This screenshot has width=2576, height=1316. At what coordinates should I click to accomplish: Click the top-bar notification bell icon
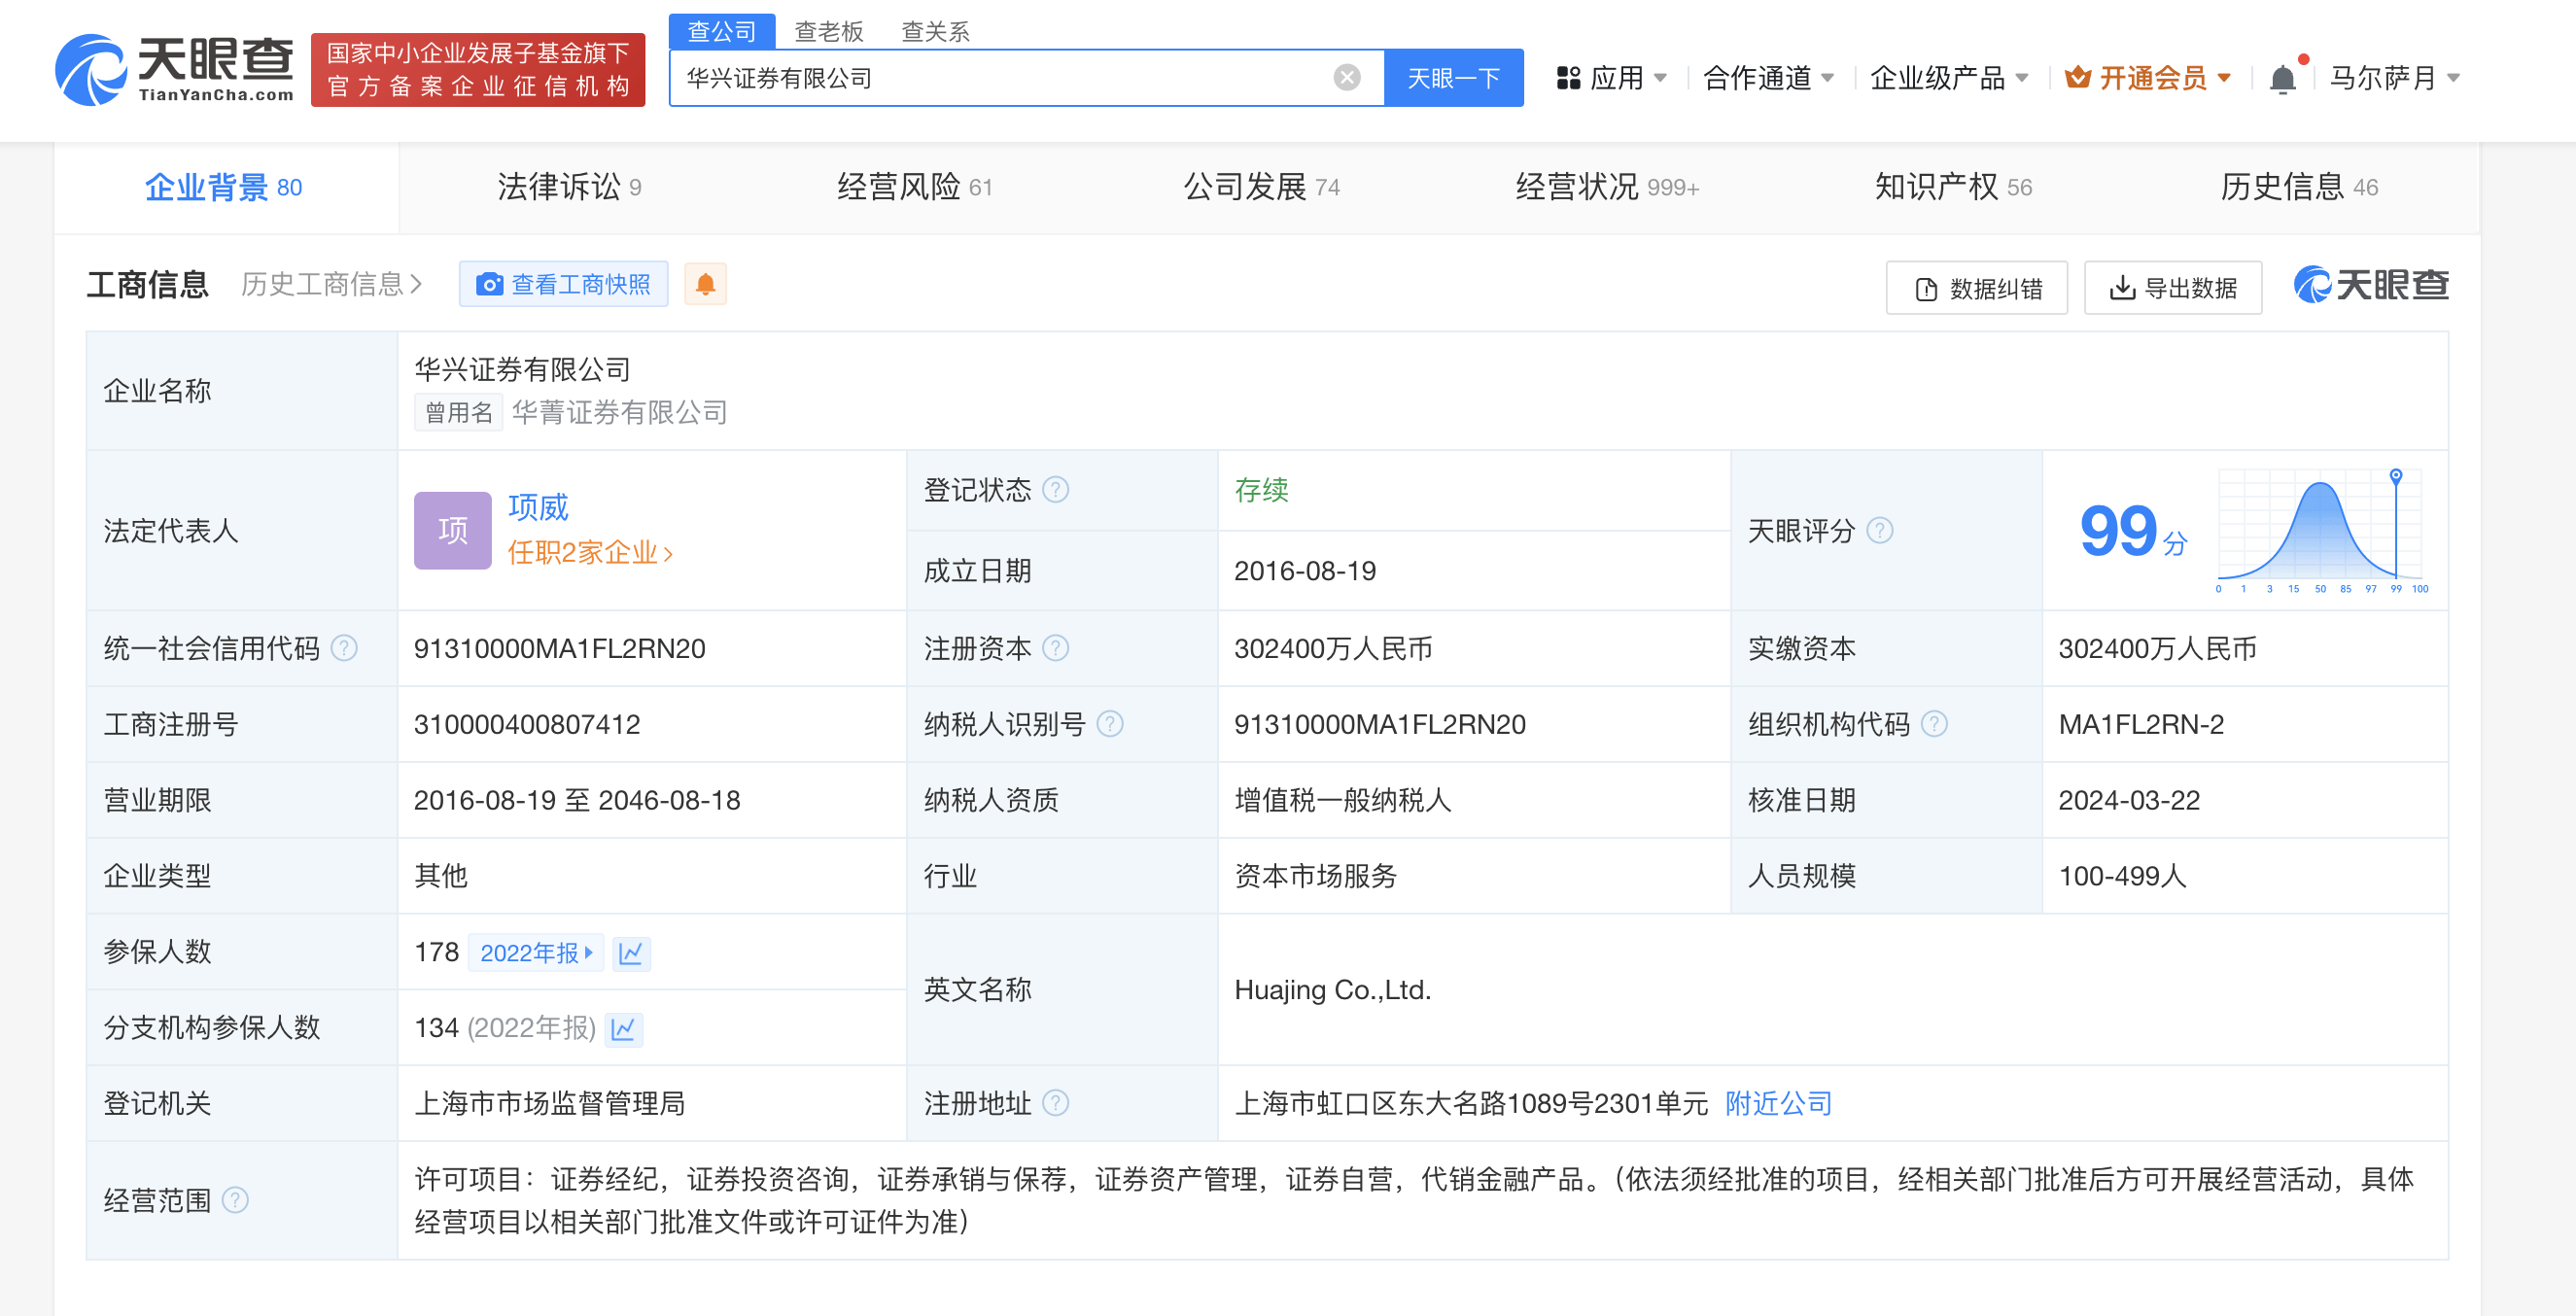[x=2282, y=77]
